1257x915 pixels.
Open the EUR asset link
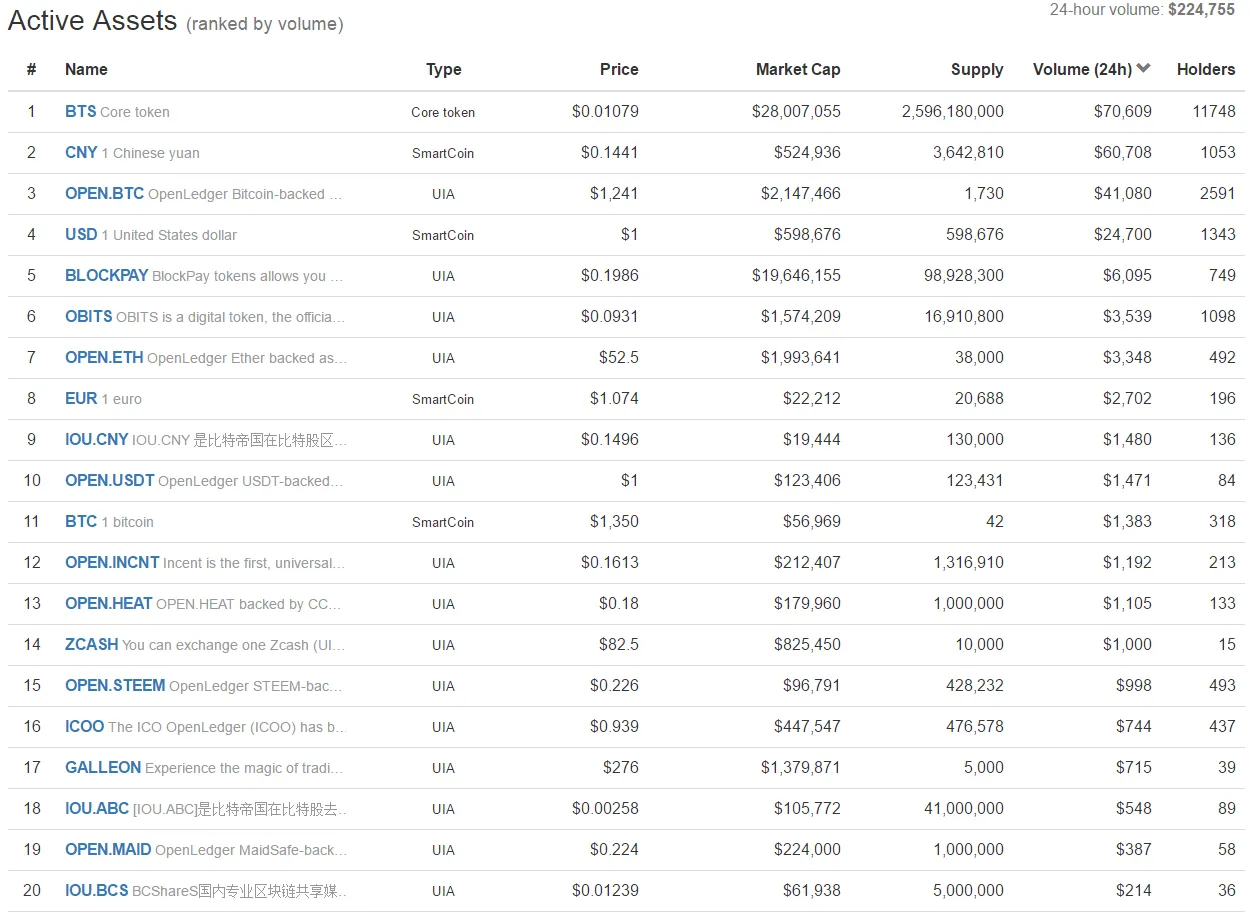pyautogui.click(x=81, y=399)
